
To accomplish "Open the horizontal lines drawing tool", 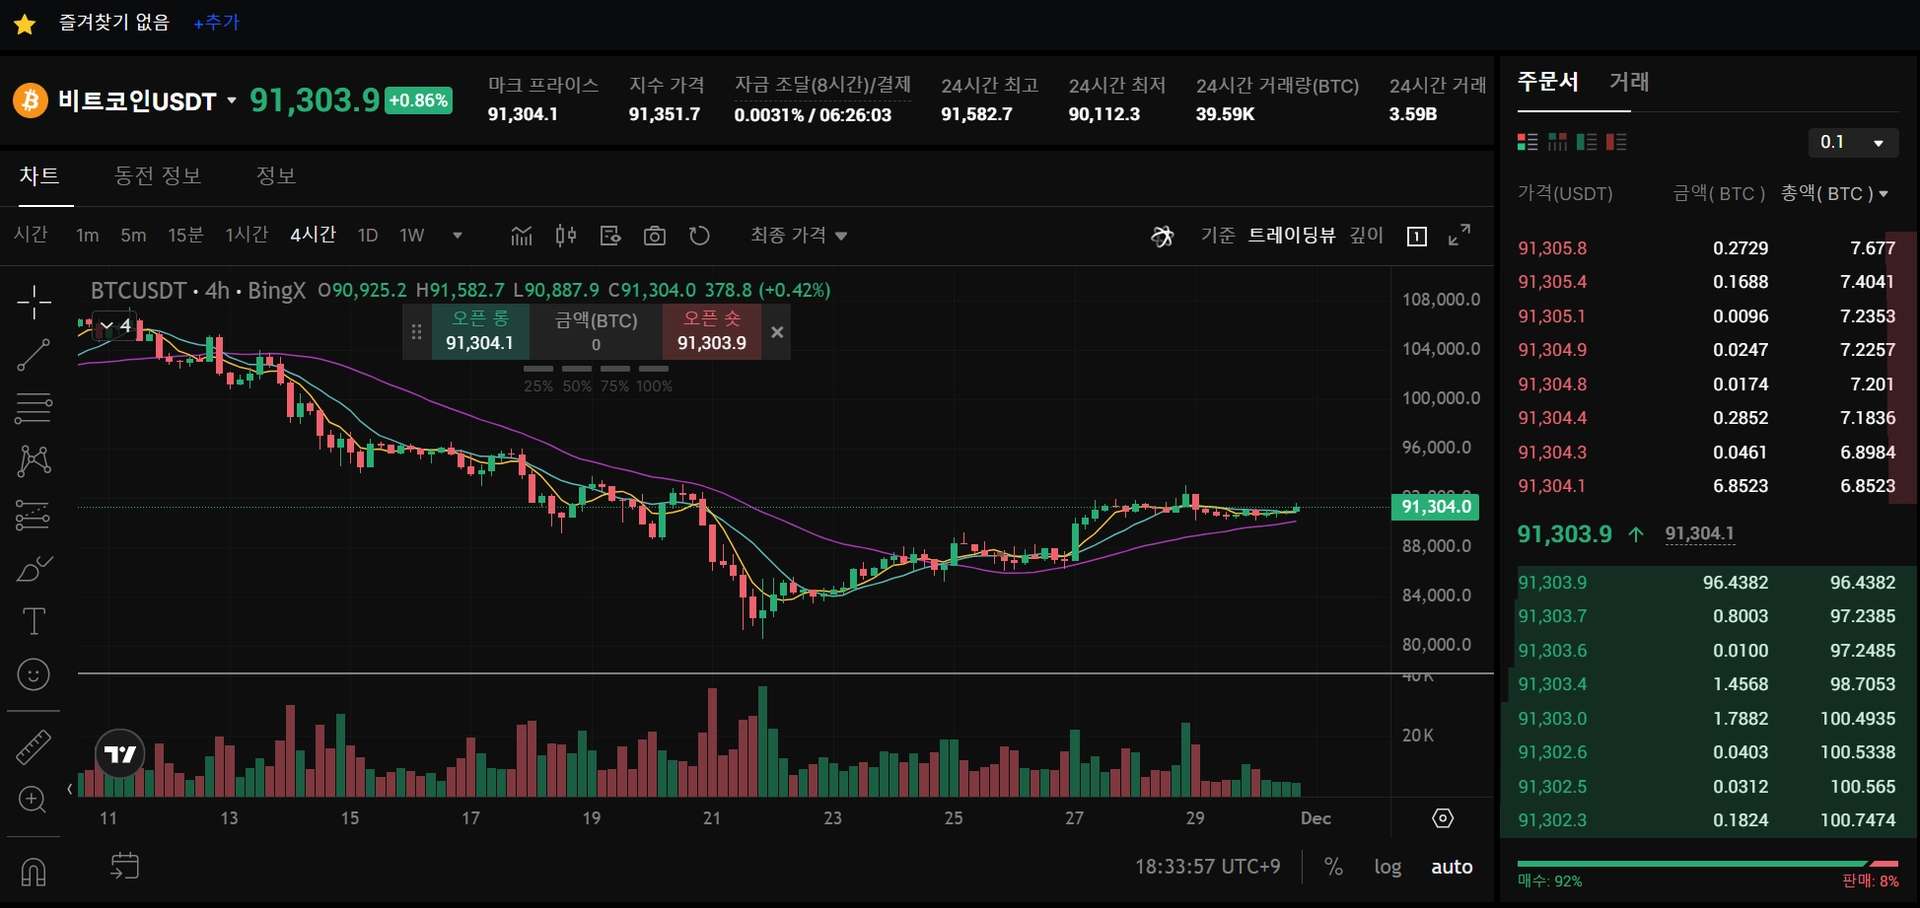I will tap(34, 408).
